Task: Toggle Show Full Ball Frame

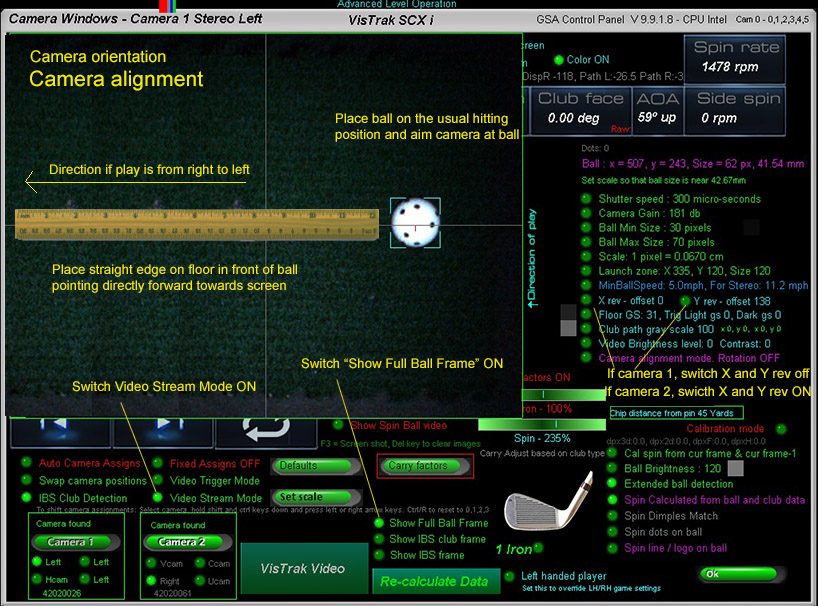Action: click(x=379, y=523)
